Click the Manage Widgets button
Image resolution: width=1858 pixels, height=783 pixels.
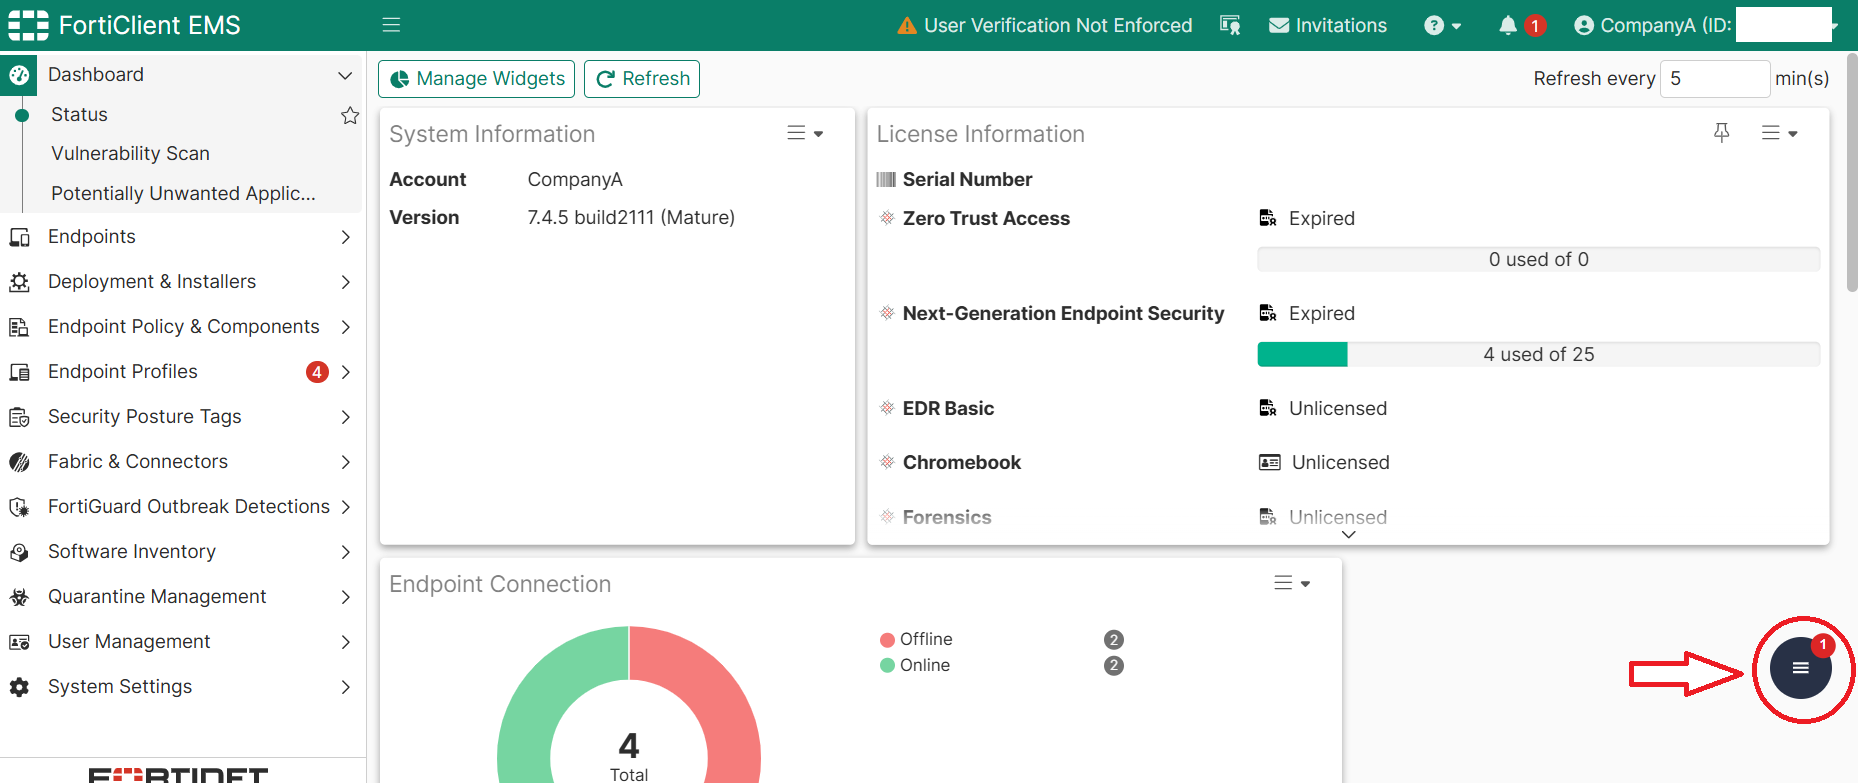tap(476, 79)
